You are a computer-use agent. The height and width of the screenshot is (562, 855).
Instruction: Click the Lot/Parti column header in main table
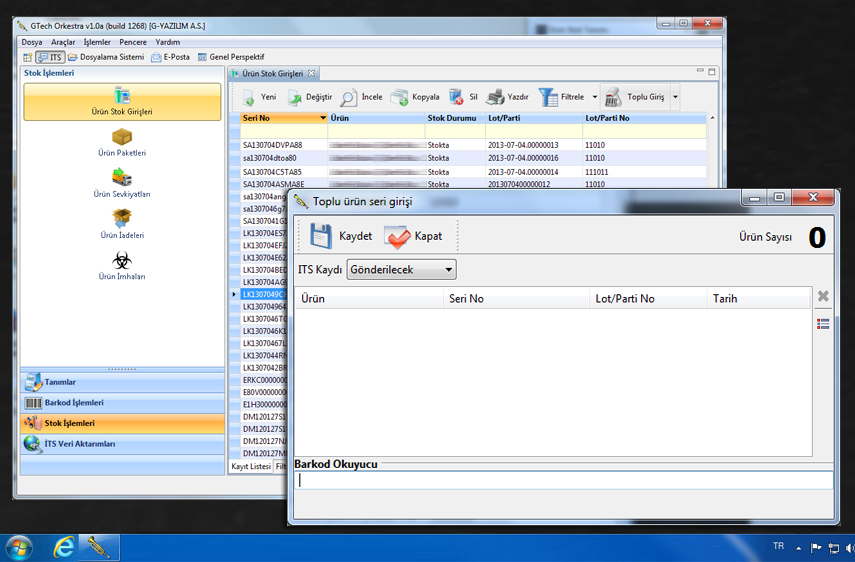[x=534, y=118]
